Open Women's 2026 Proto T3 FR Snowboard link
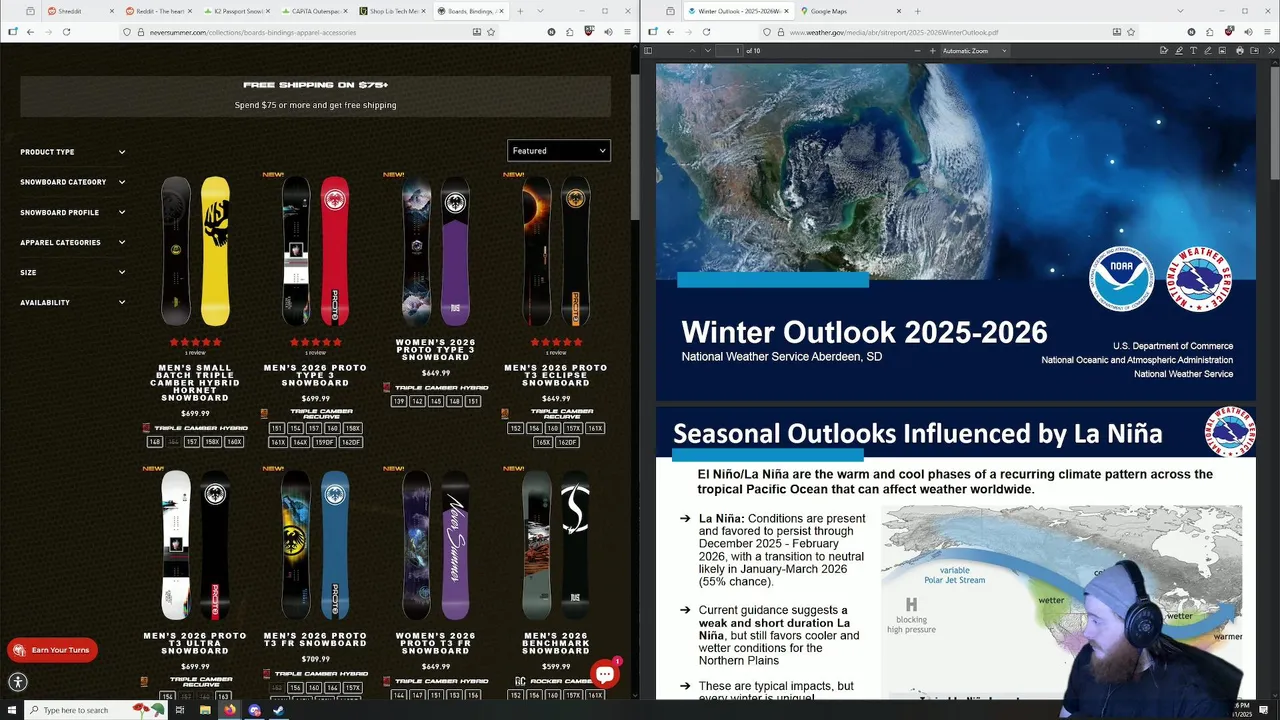This screenshot has width=1280, height=720. pos(435,643)
